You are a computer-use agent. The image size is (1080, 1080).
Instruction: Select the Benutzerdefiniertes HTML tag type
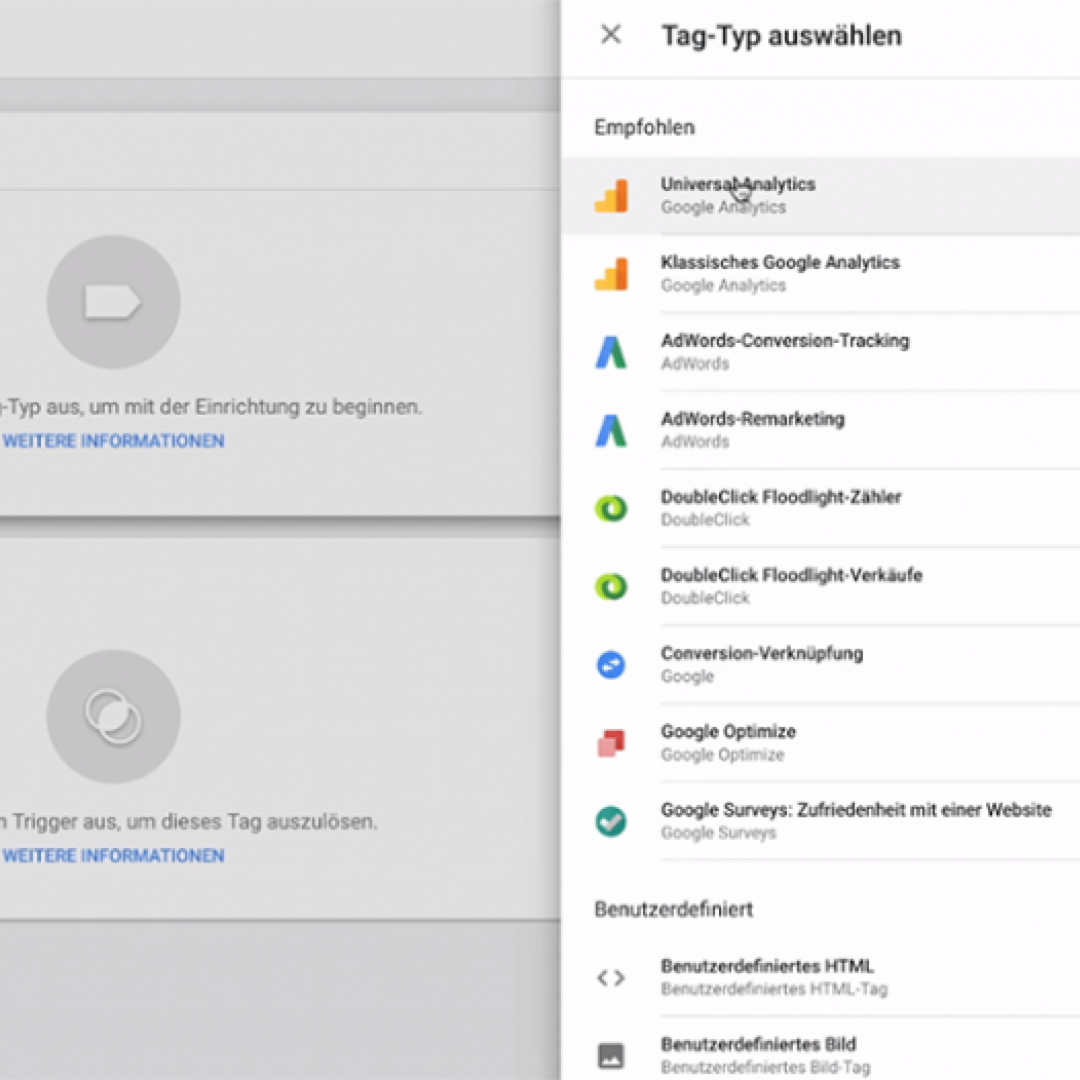[x=820, y=977]
